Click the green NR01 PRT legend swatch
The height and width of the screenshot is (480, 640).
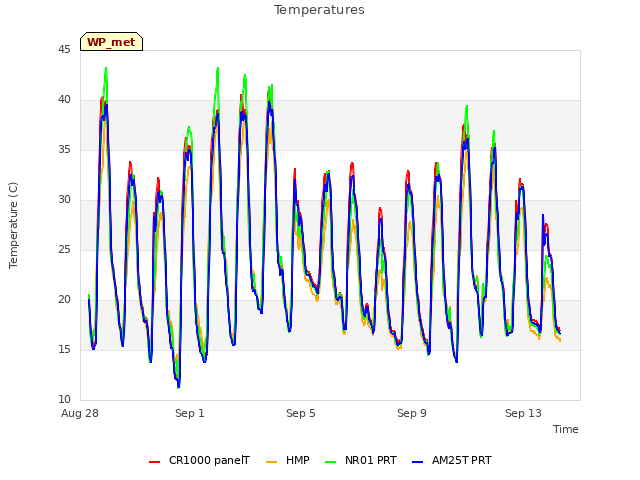coord(331,461)
